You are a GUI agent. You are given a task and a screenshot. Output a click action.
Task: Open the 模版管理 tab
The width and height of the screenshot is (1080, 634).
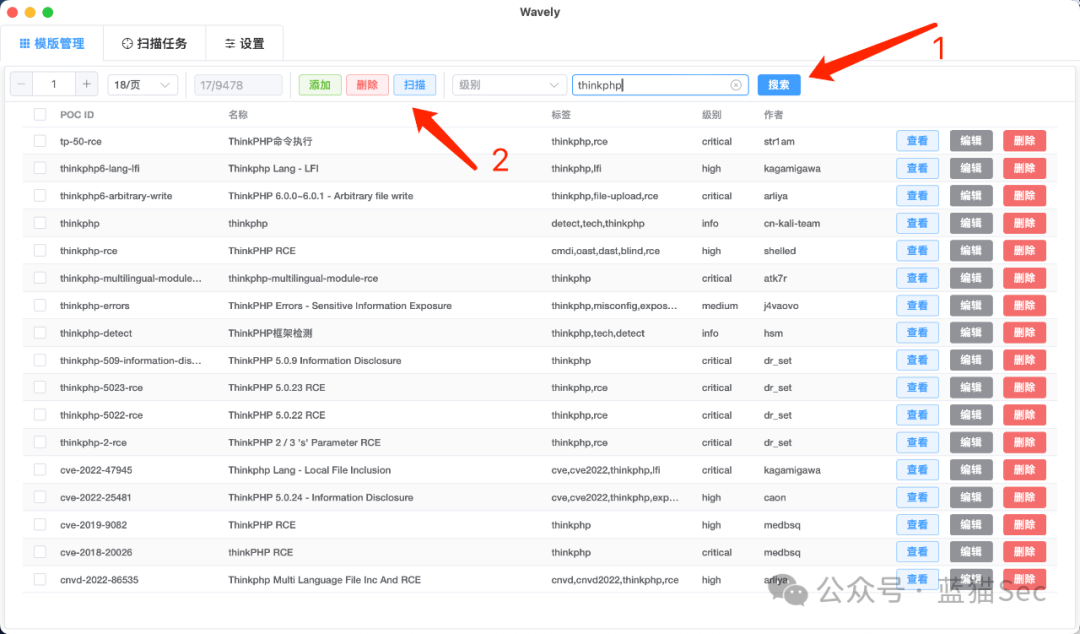[52, 43]
